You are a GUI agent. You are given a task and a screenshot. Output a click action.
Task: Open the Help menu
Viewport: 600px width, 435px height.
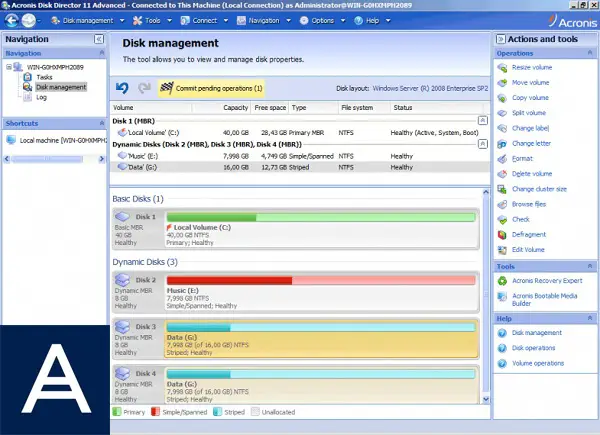(372, 21)
